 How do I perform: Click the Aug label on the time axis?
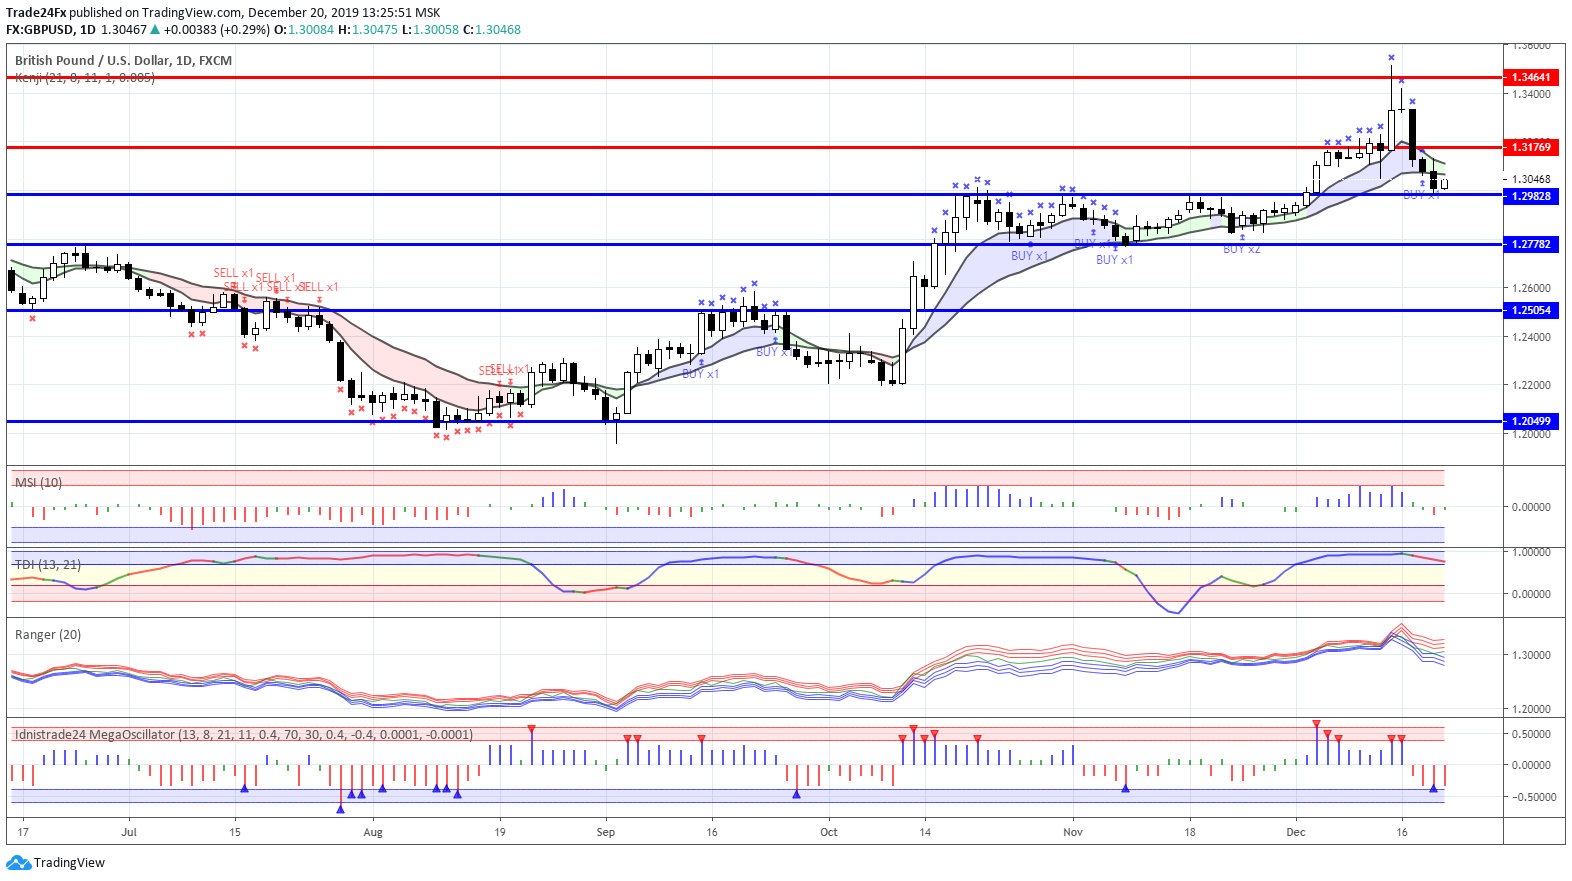[373, 831]
